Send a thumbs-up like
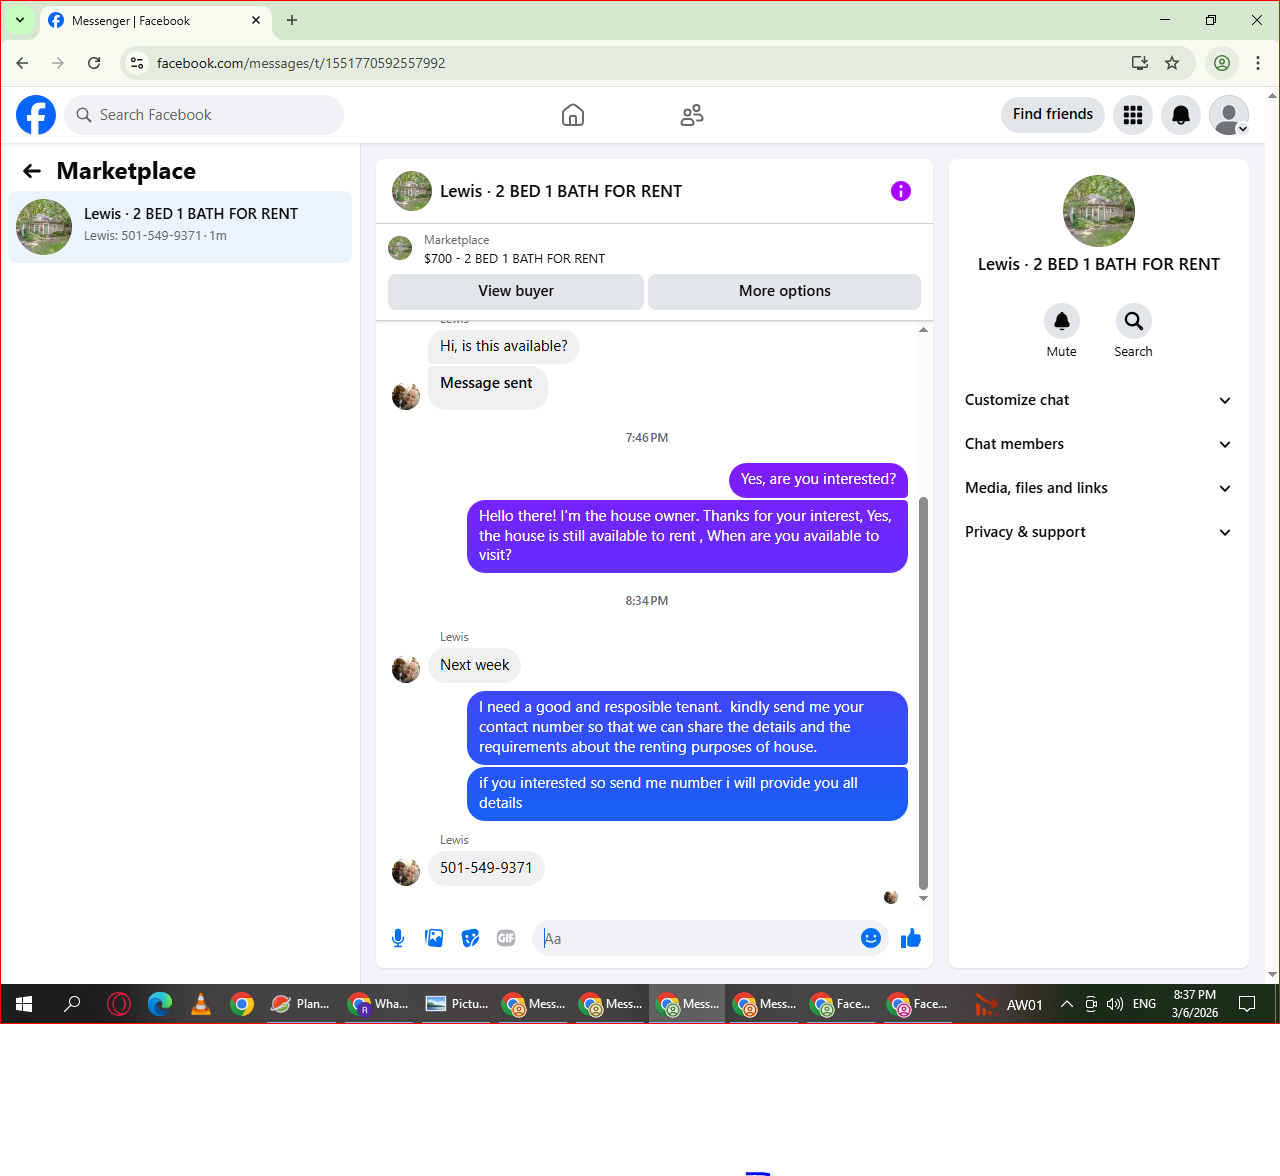The image size is (1280, 1176). pos(911,938)
